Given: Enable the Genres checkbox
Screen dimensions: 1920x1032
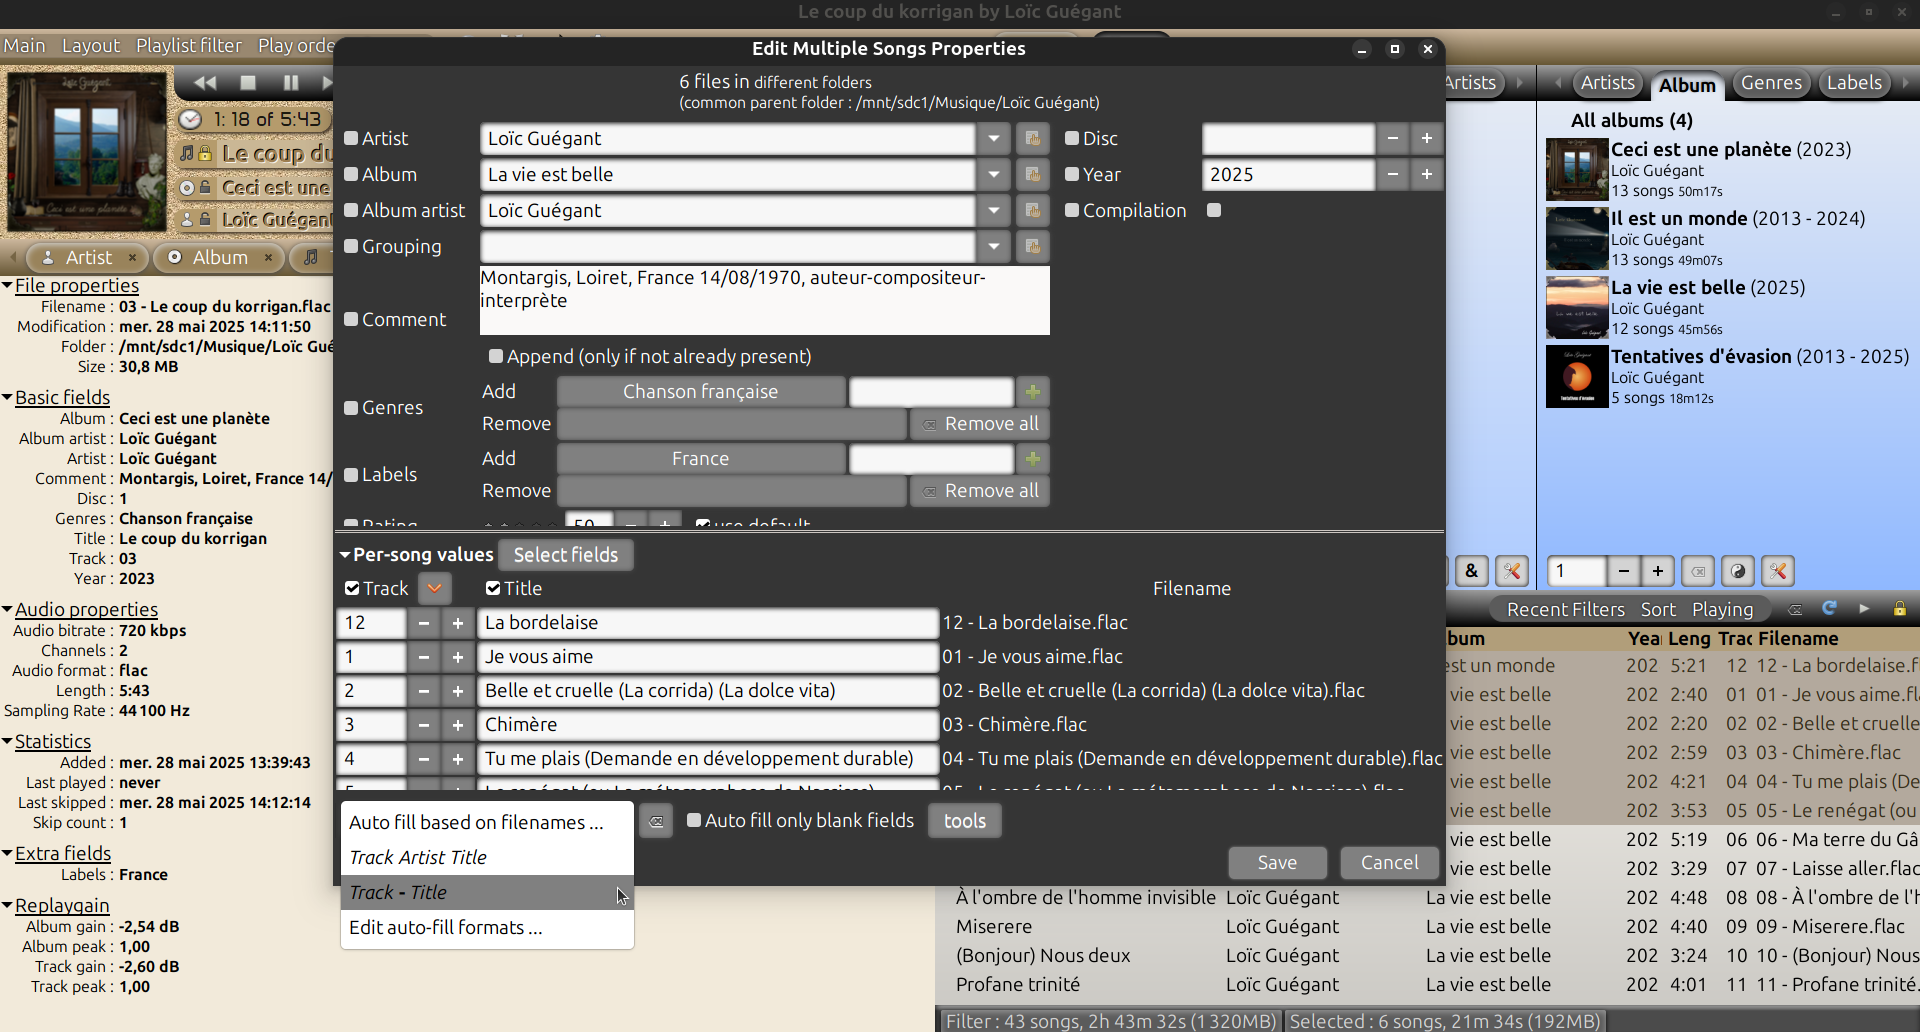Looking at the screenshot, I should [x=351, y=407].
